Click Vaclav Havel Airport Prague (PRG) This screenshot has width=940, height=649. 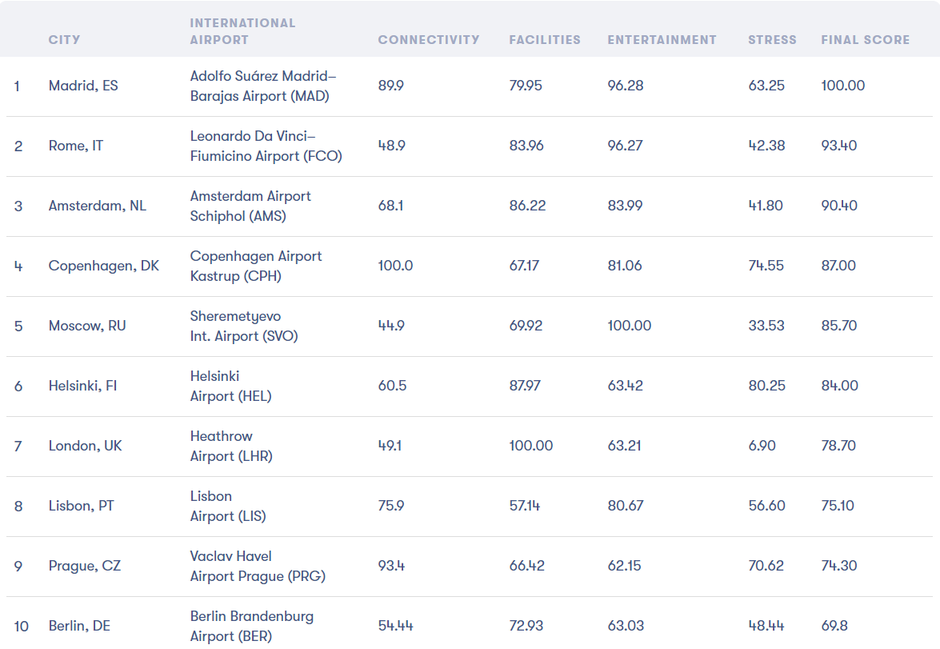258,566
